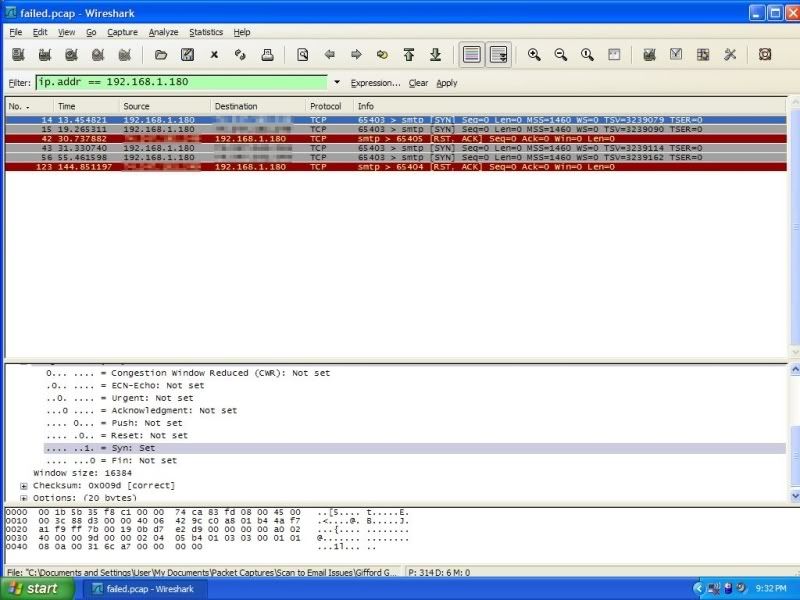Screen dimensions: 800x600
Task: Expand the Options: (20 bytes) node
Action: 23,498
